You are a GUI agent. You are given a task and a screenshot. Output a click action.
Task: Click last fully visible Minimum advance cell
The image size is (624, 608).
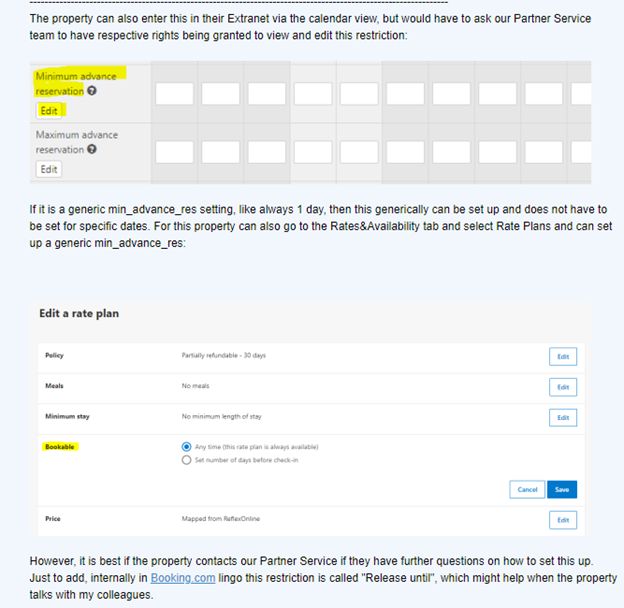coord(544,94)
